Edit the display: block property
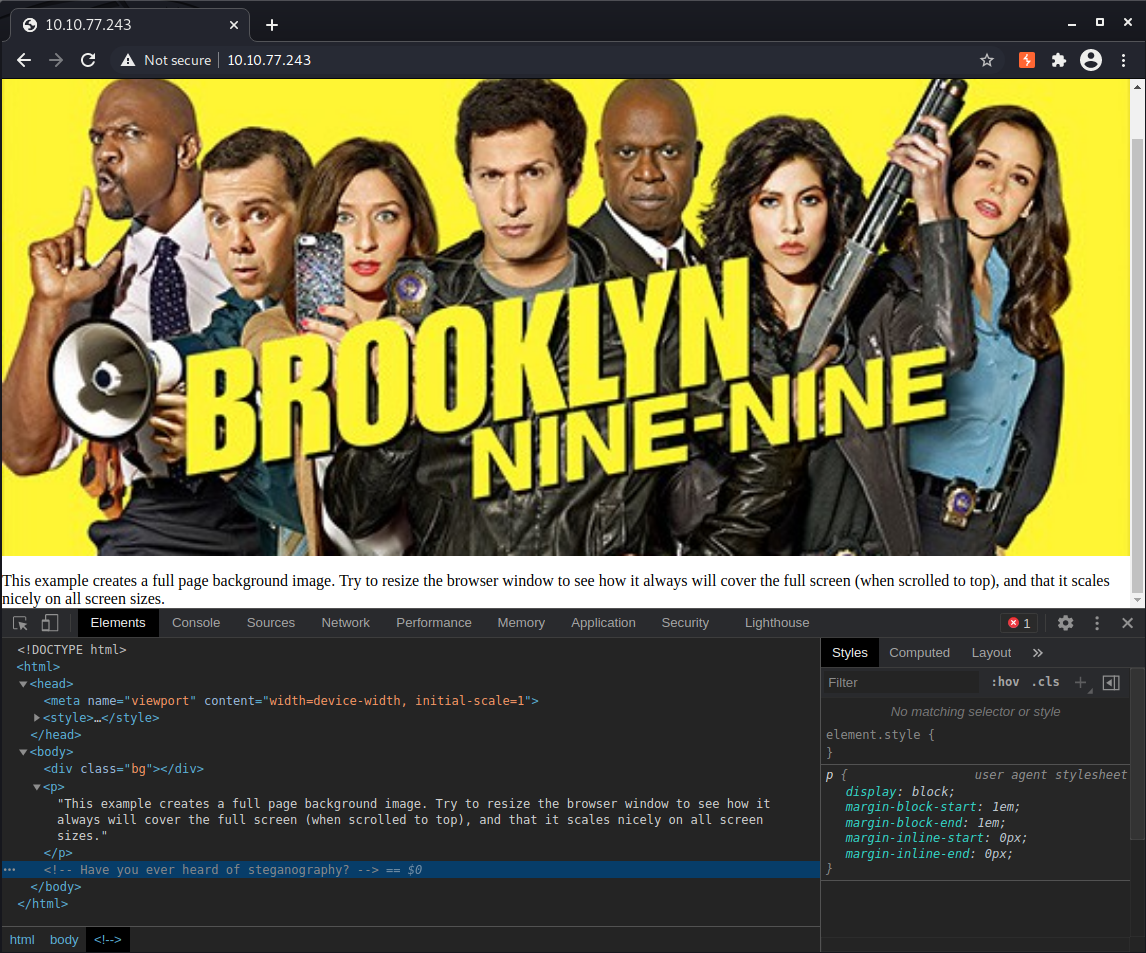The image size is (1146, 953). 900,791
